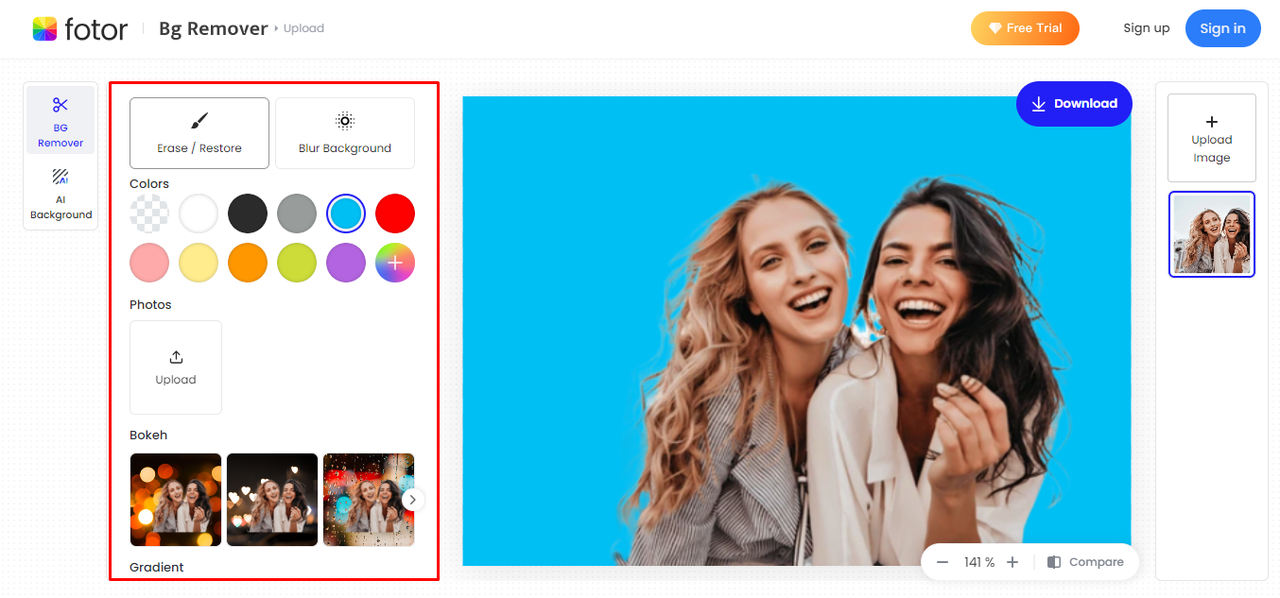Click the Upload breadcrumb link

point(303,29)
